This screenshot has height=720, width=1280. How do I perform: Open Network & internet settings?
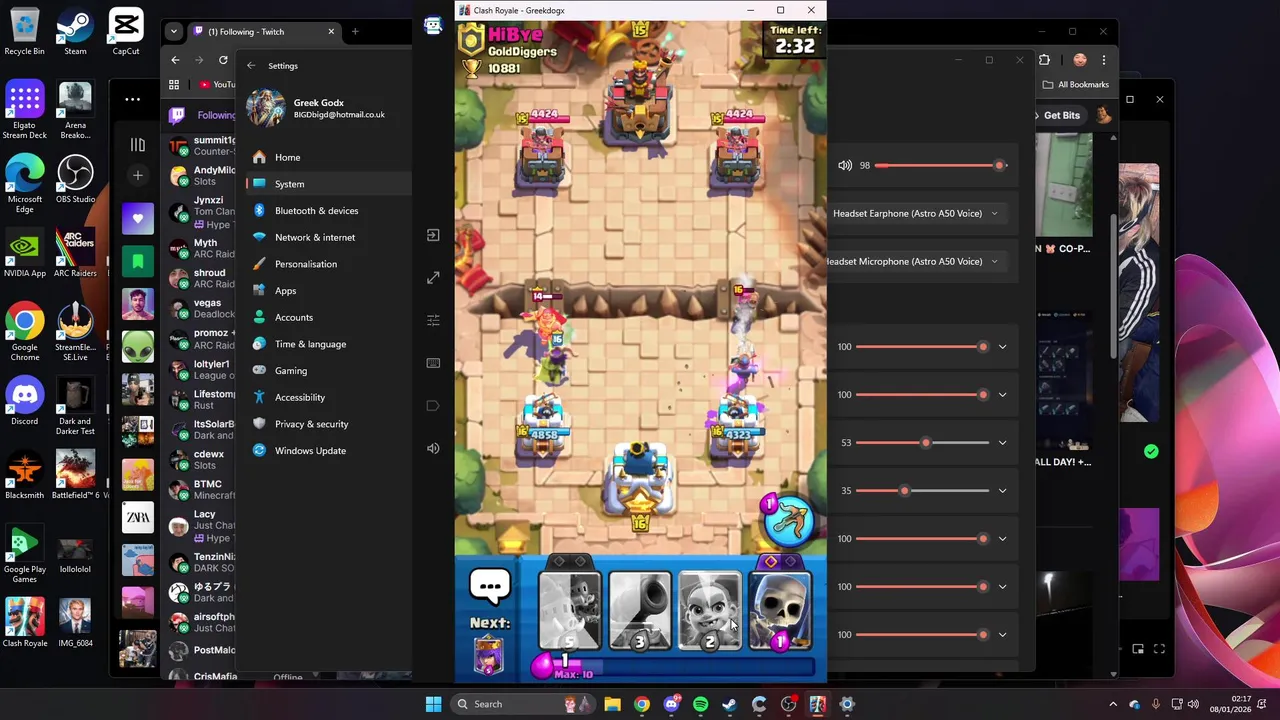pyautogui.click(x=328, y=237)
